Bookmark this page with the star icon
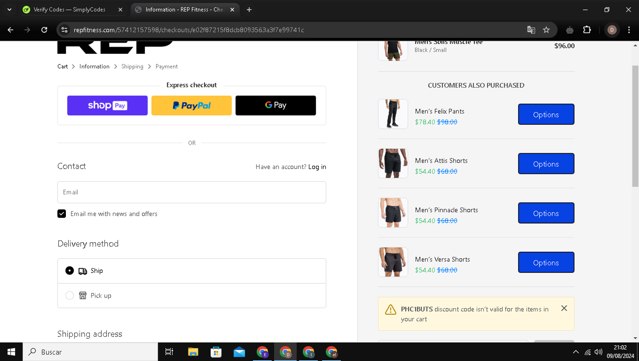Image resolution: width=639 pixels, height=361 pixels. pos(546,30)
